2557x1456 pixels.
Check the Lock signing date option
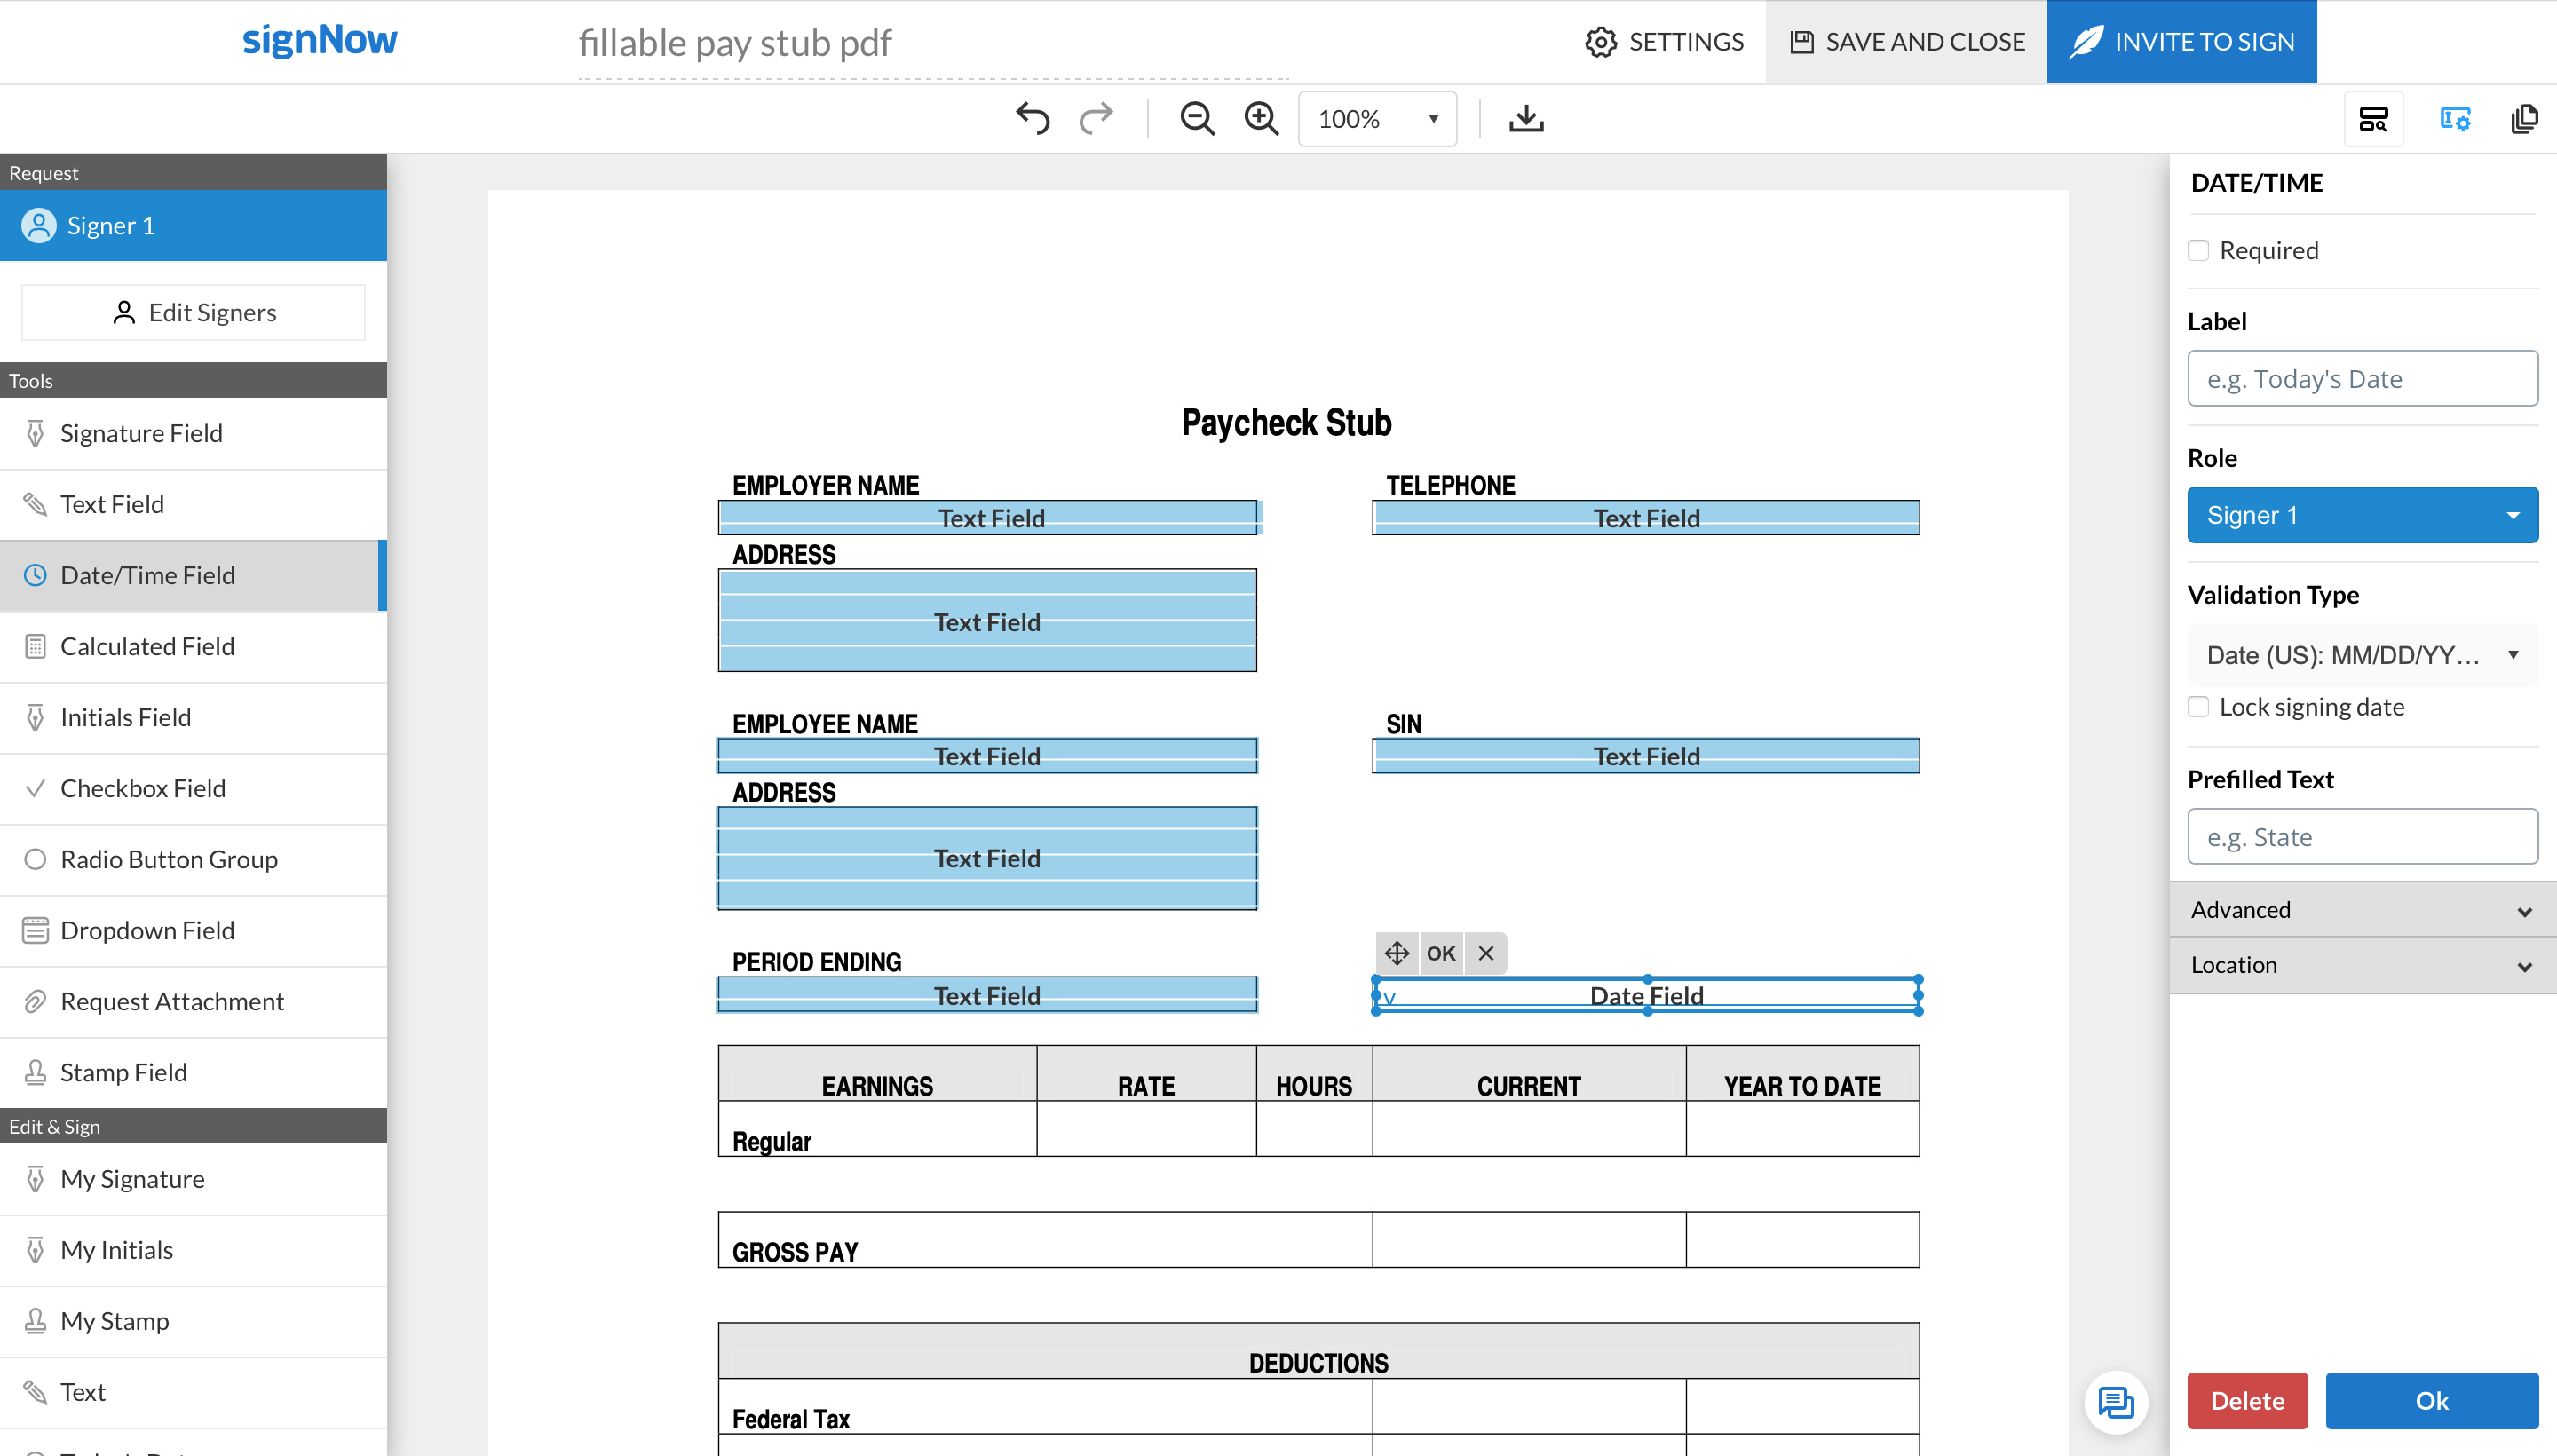2199,706
